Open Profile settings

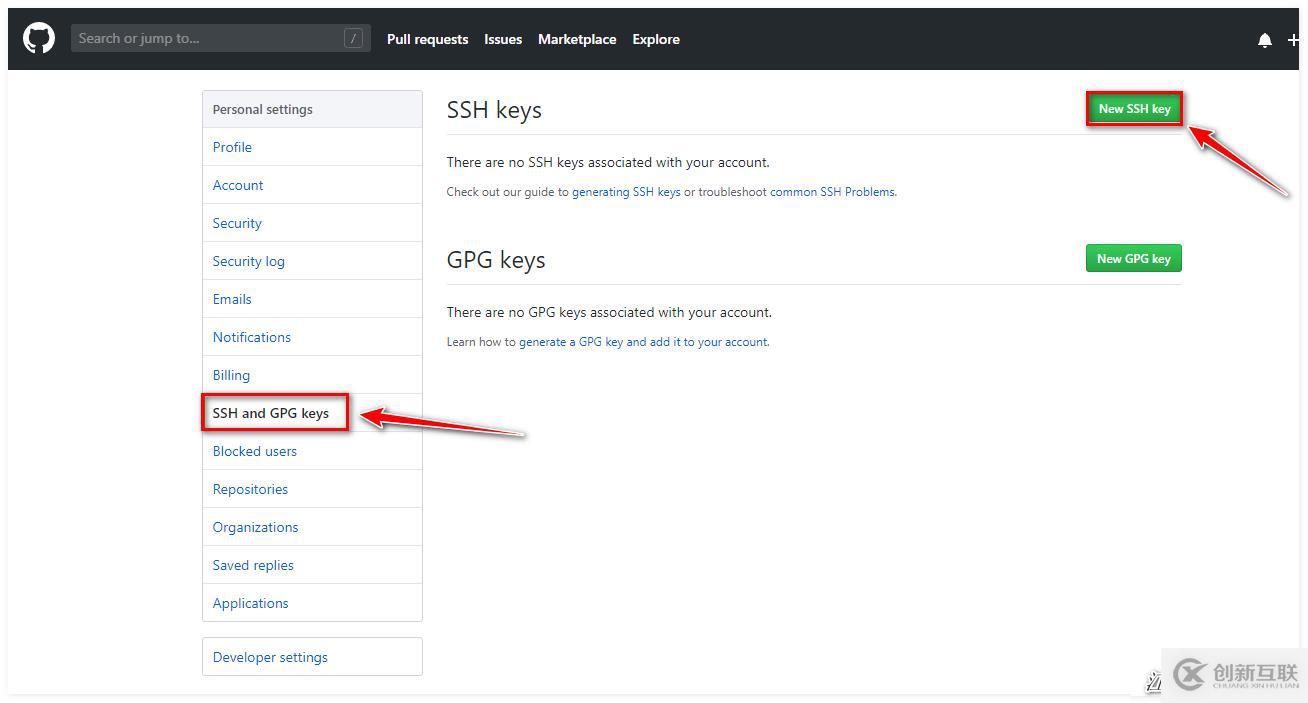pos(312,147)
